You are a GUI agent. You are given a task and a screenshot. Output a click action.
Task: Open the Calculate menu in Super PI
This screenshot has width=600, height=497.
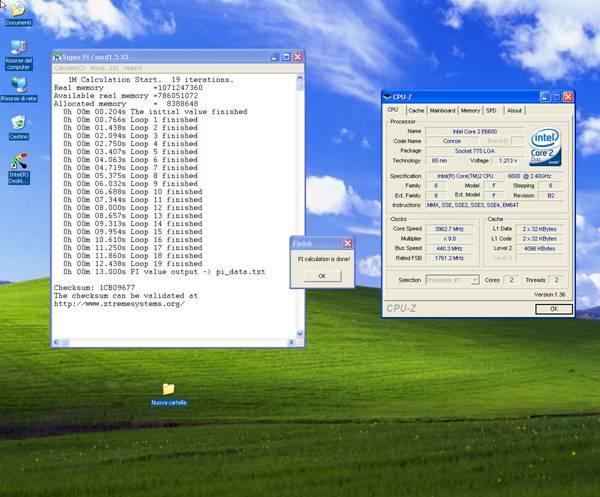[69, 68]
